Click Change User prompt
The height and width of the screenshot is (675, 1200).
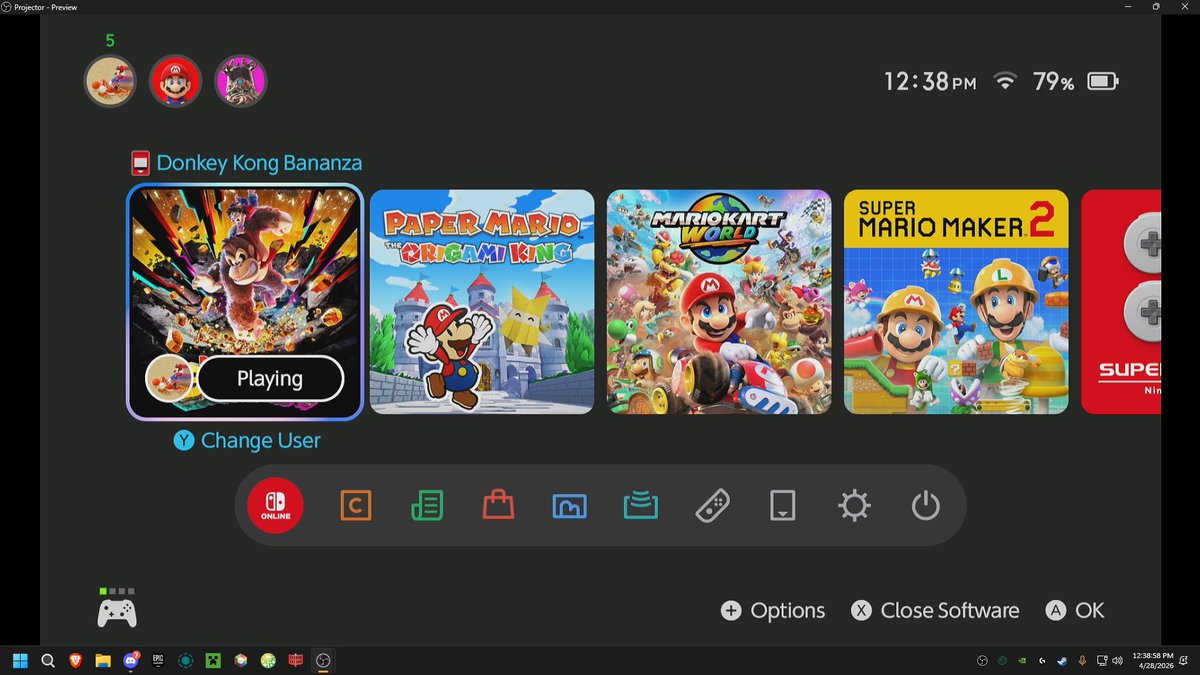(247, 440)
